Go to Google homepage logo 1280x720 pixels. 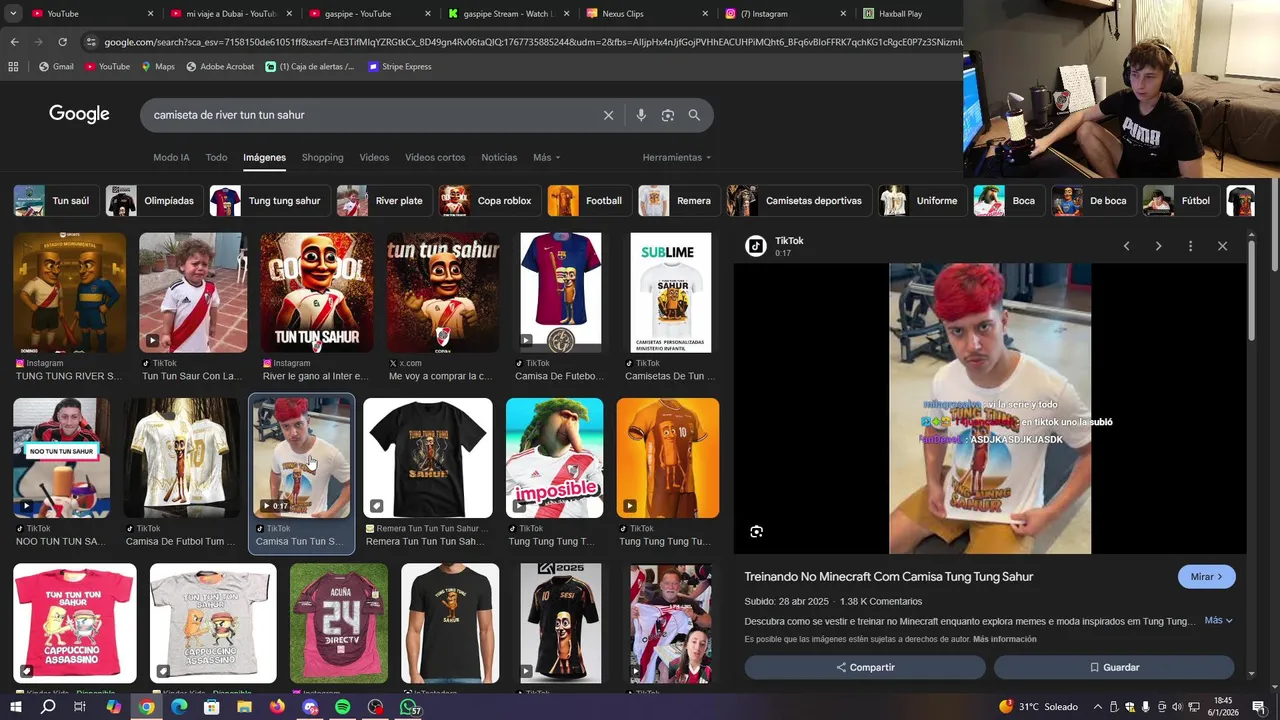(x=79, y=114)
